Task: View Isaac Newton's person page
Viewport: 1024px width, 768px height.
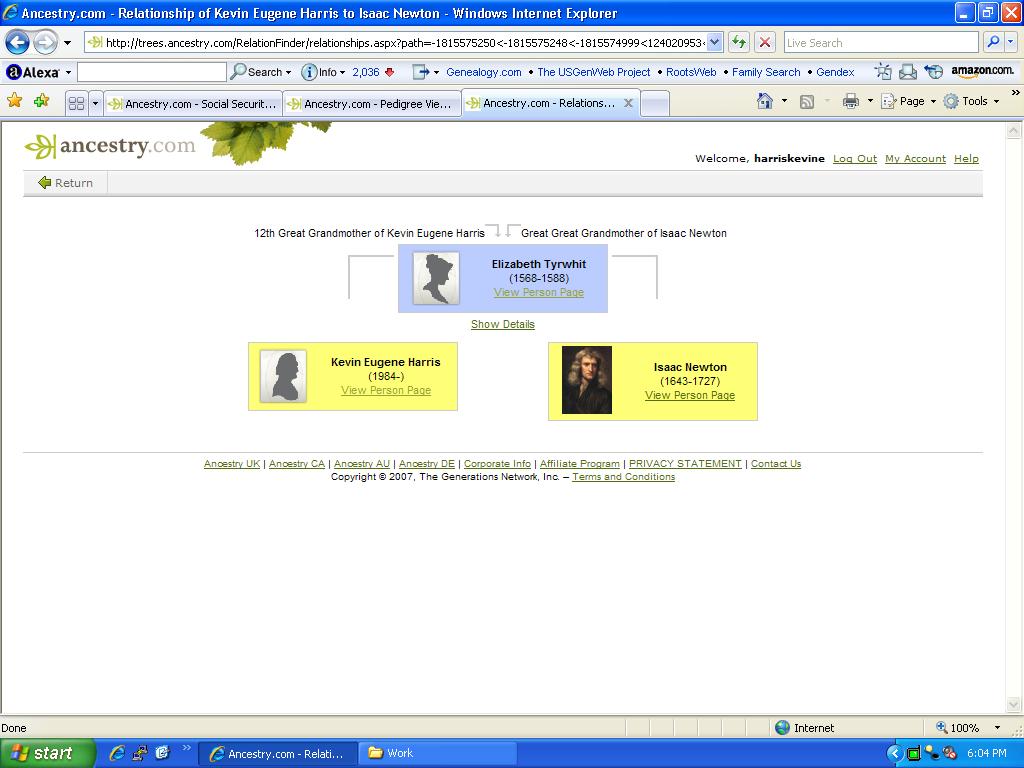Action: (x=690, y=396)
